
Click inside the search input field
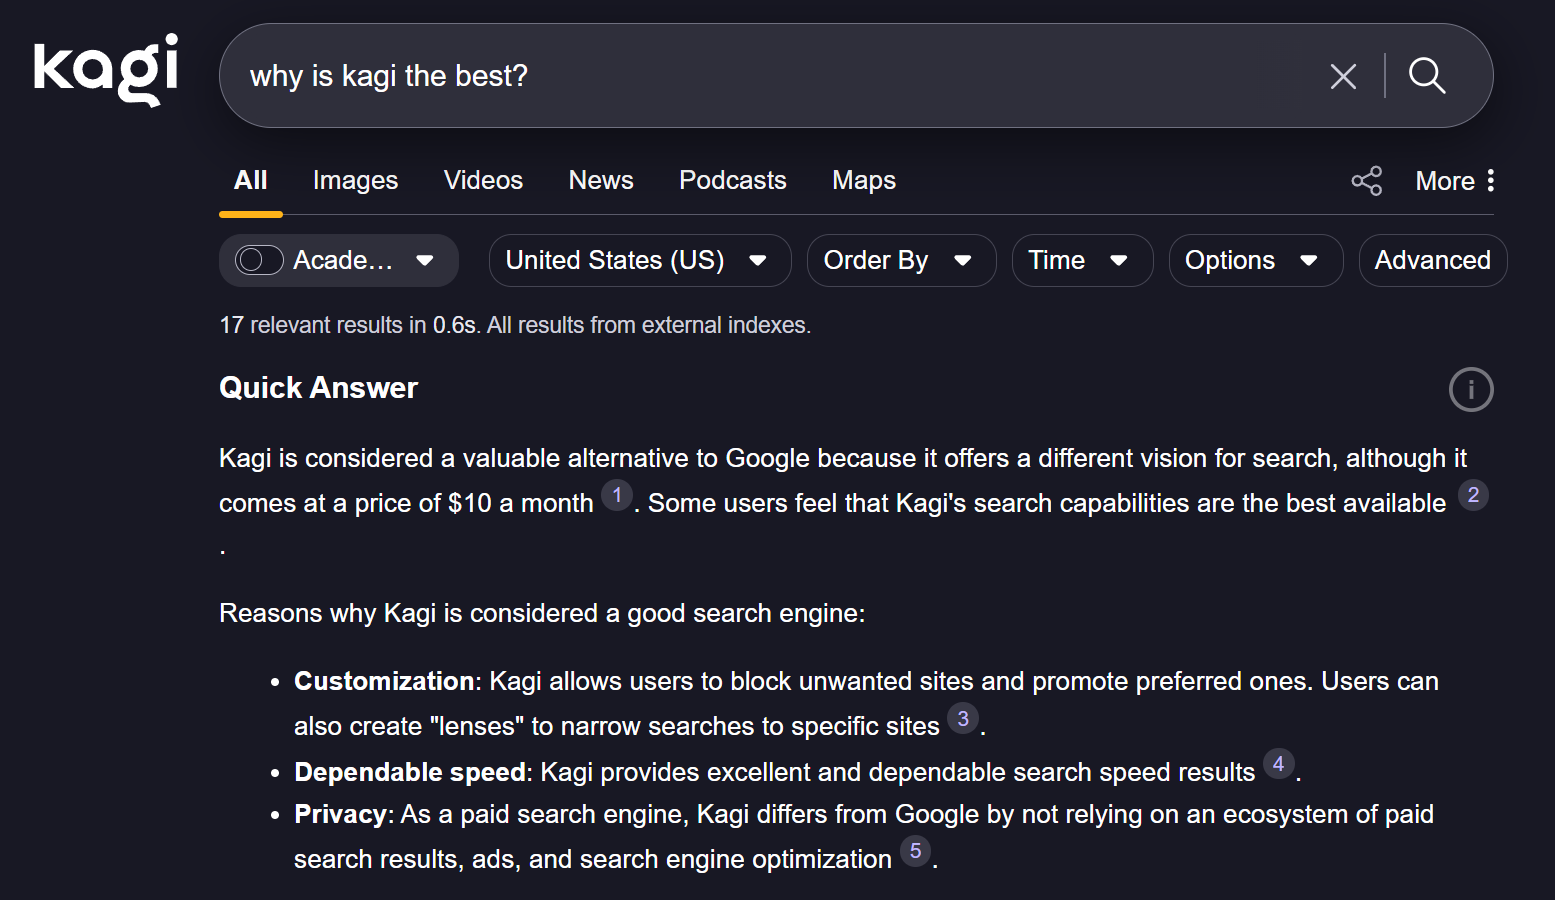click(700, 76)
